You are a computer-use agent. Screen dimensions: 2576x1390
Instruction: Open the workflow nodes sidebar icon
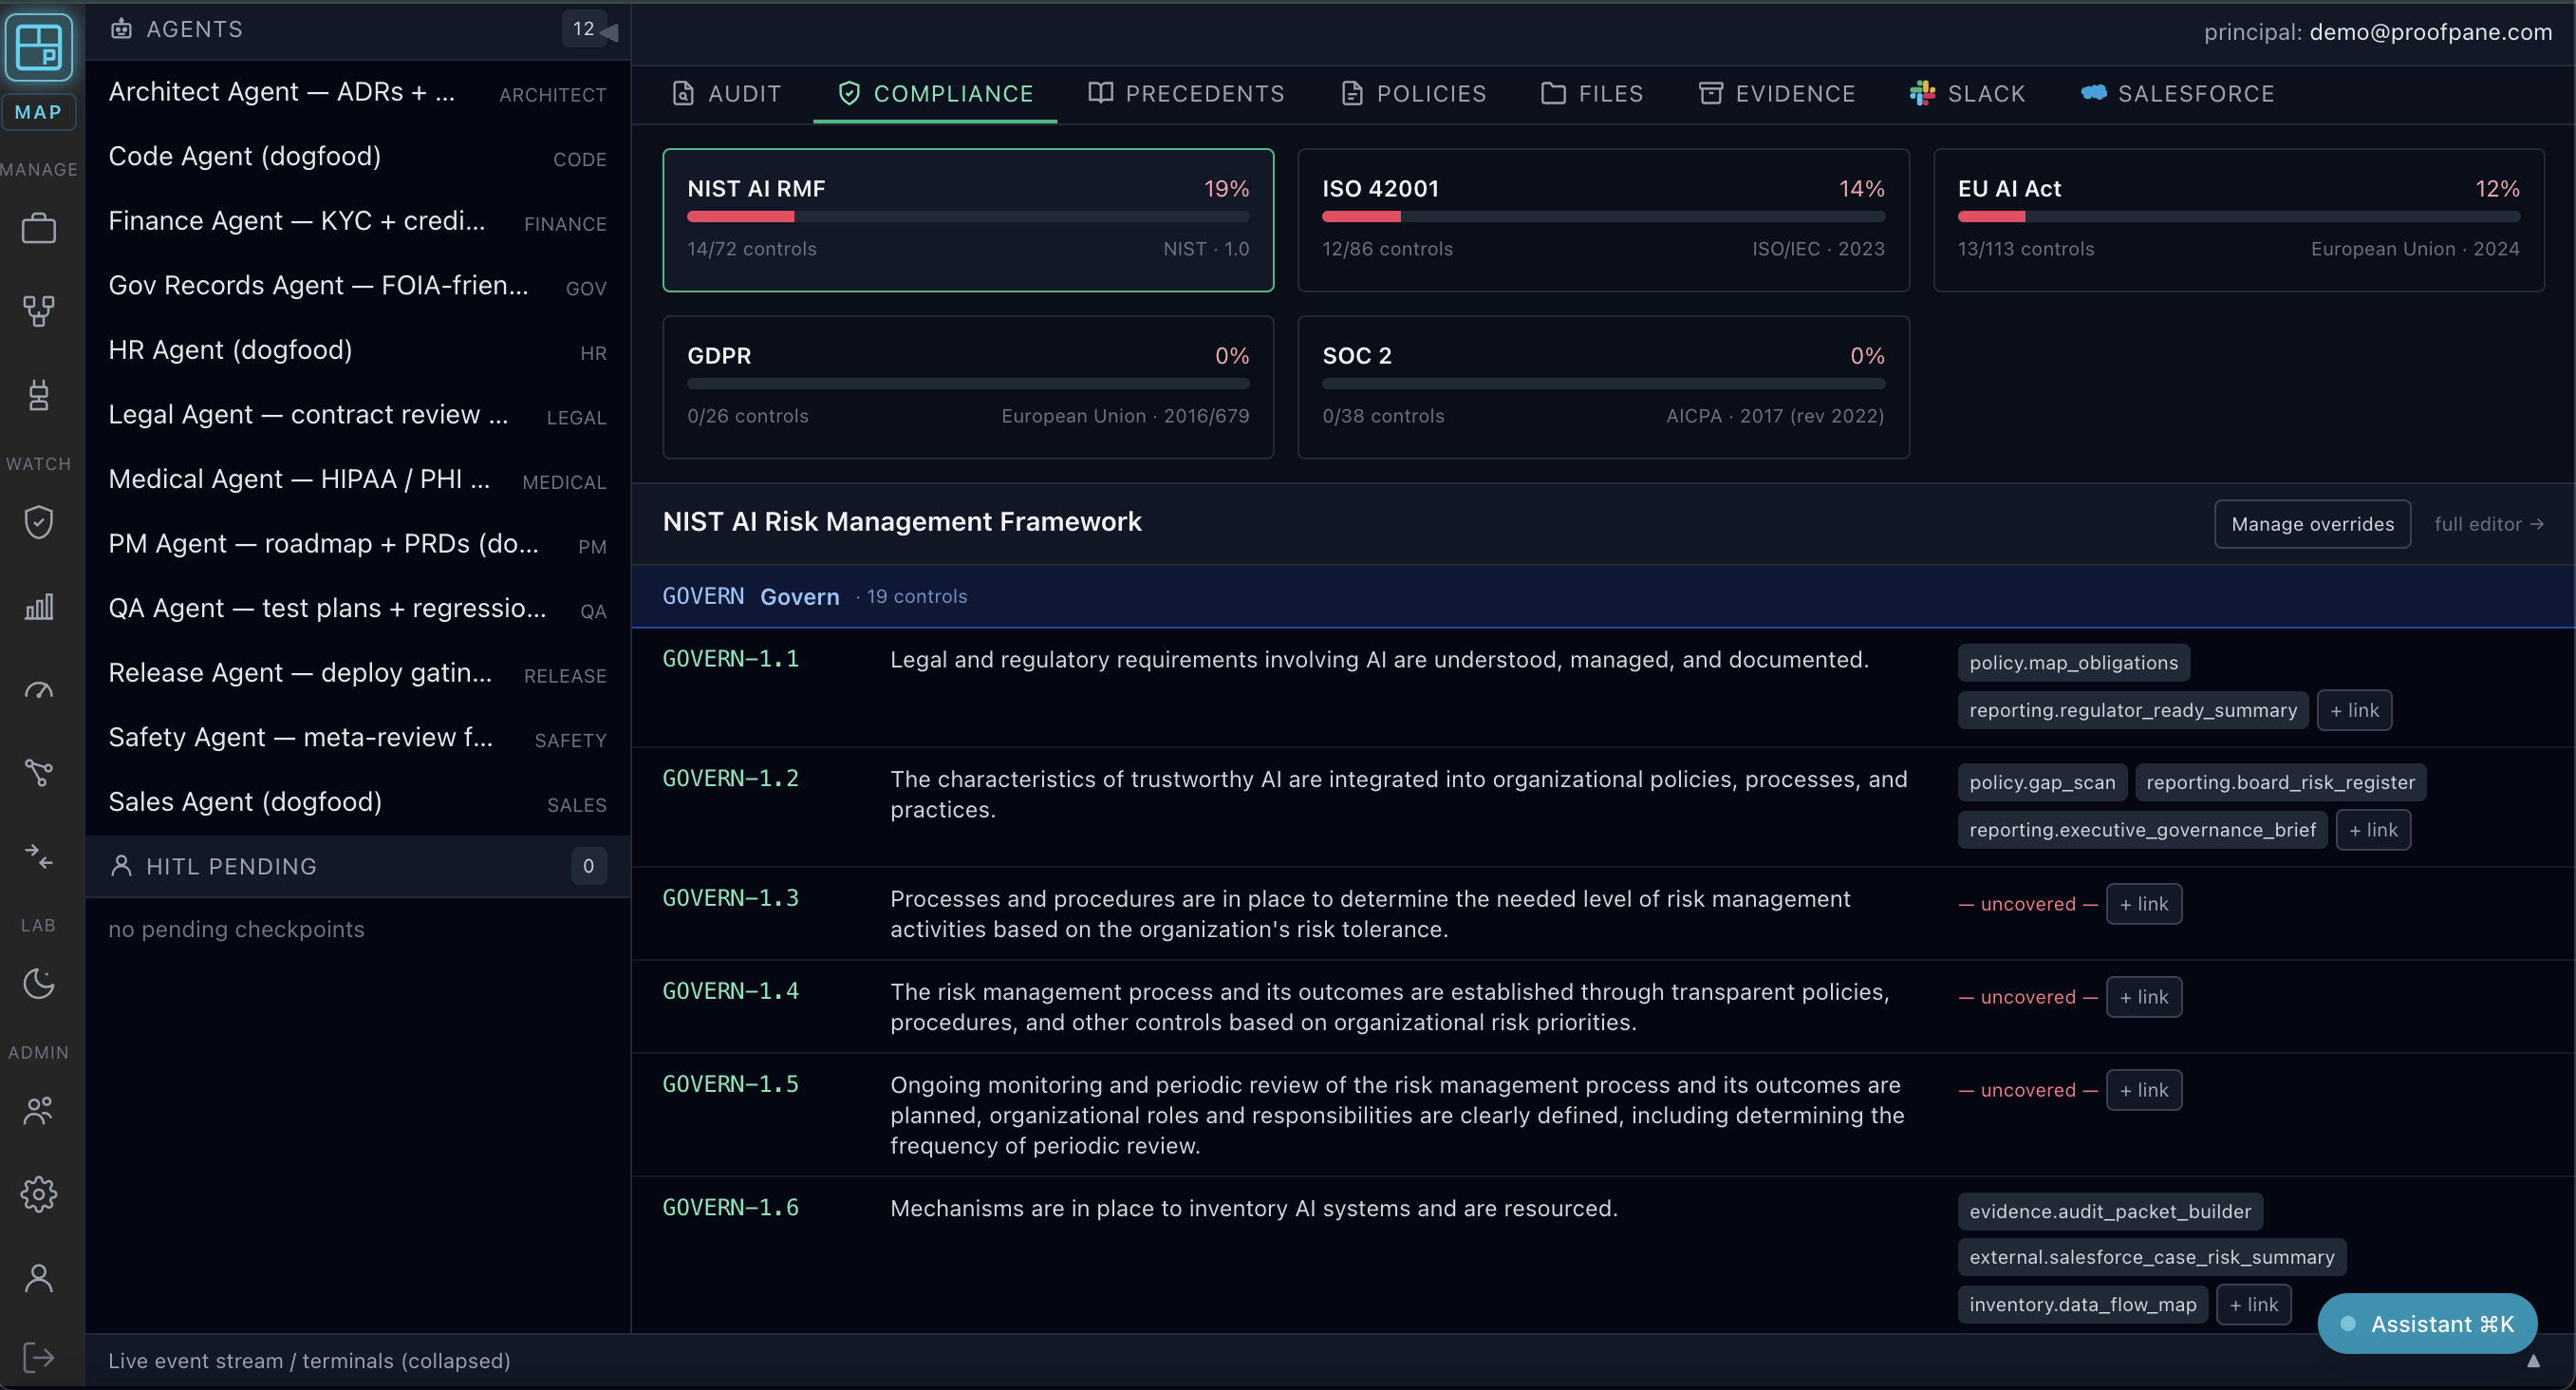point(39,311)
